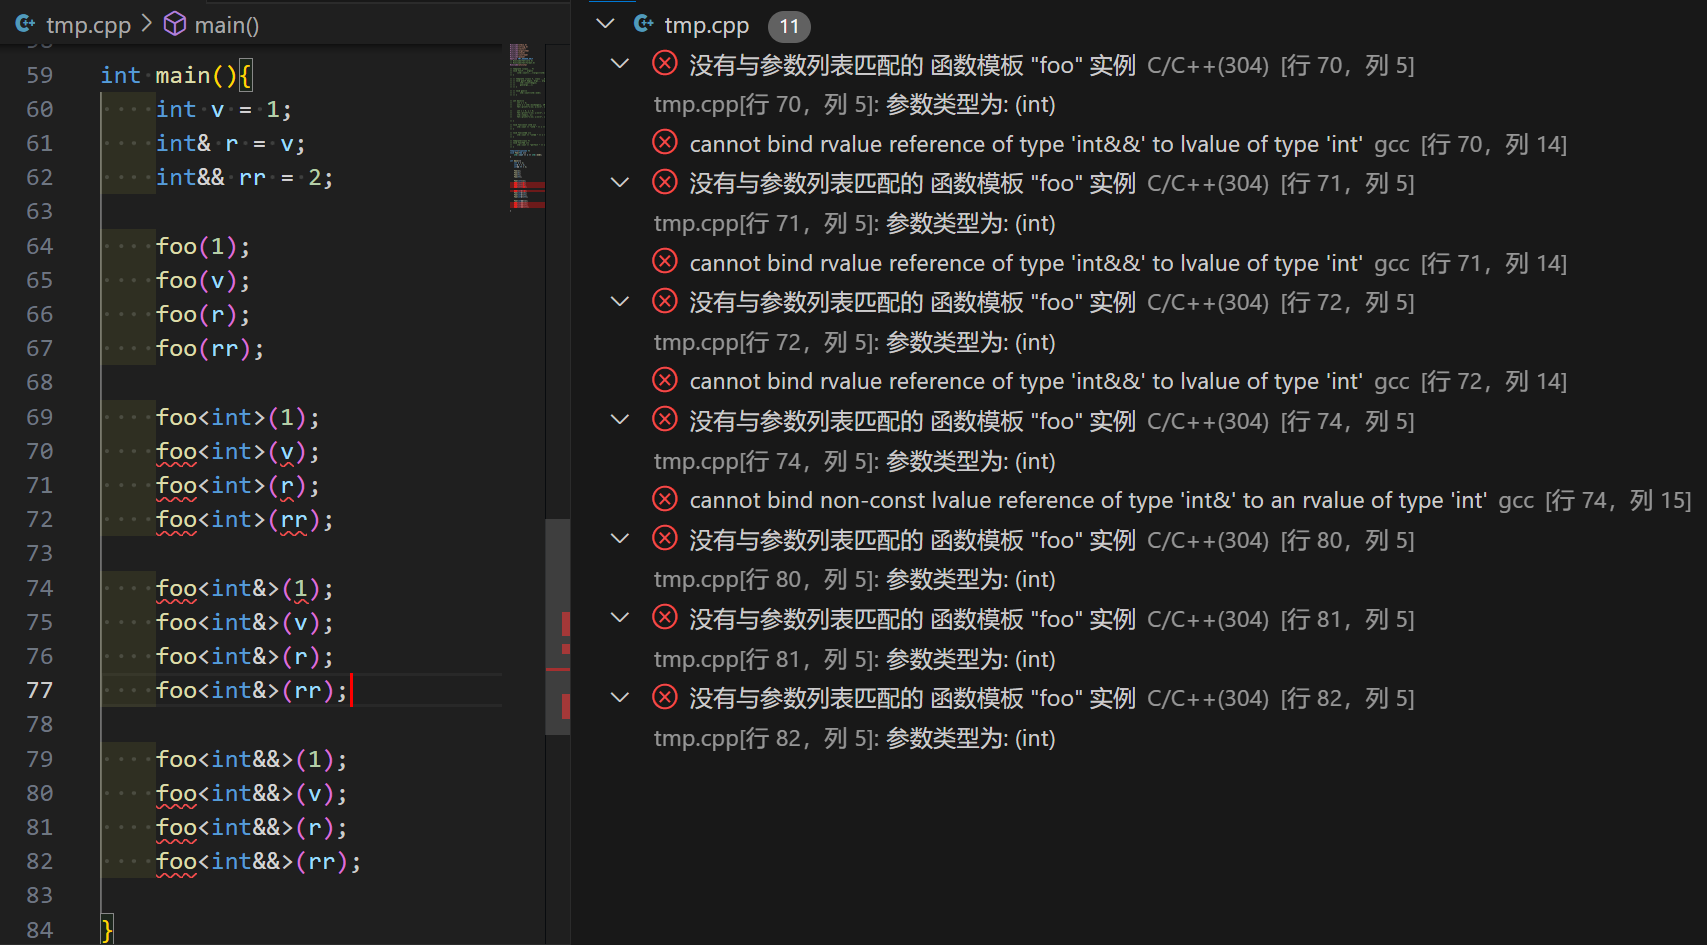The height and width of the screenshot is (945, 1707).
Task: Place cursor on 'int& r = v;' line
Action: 230,143
